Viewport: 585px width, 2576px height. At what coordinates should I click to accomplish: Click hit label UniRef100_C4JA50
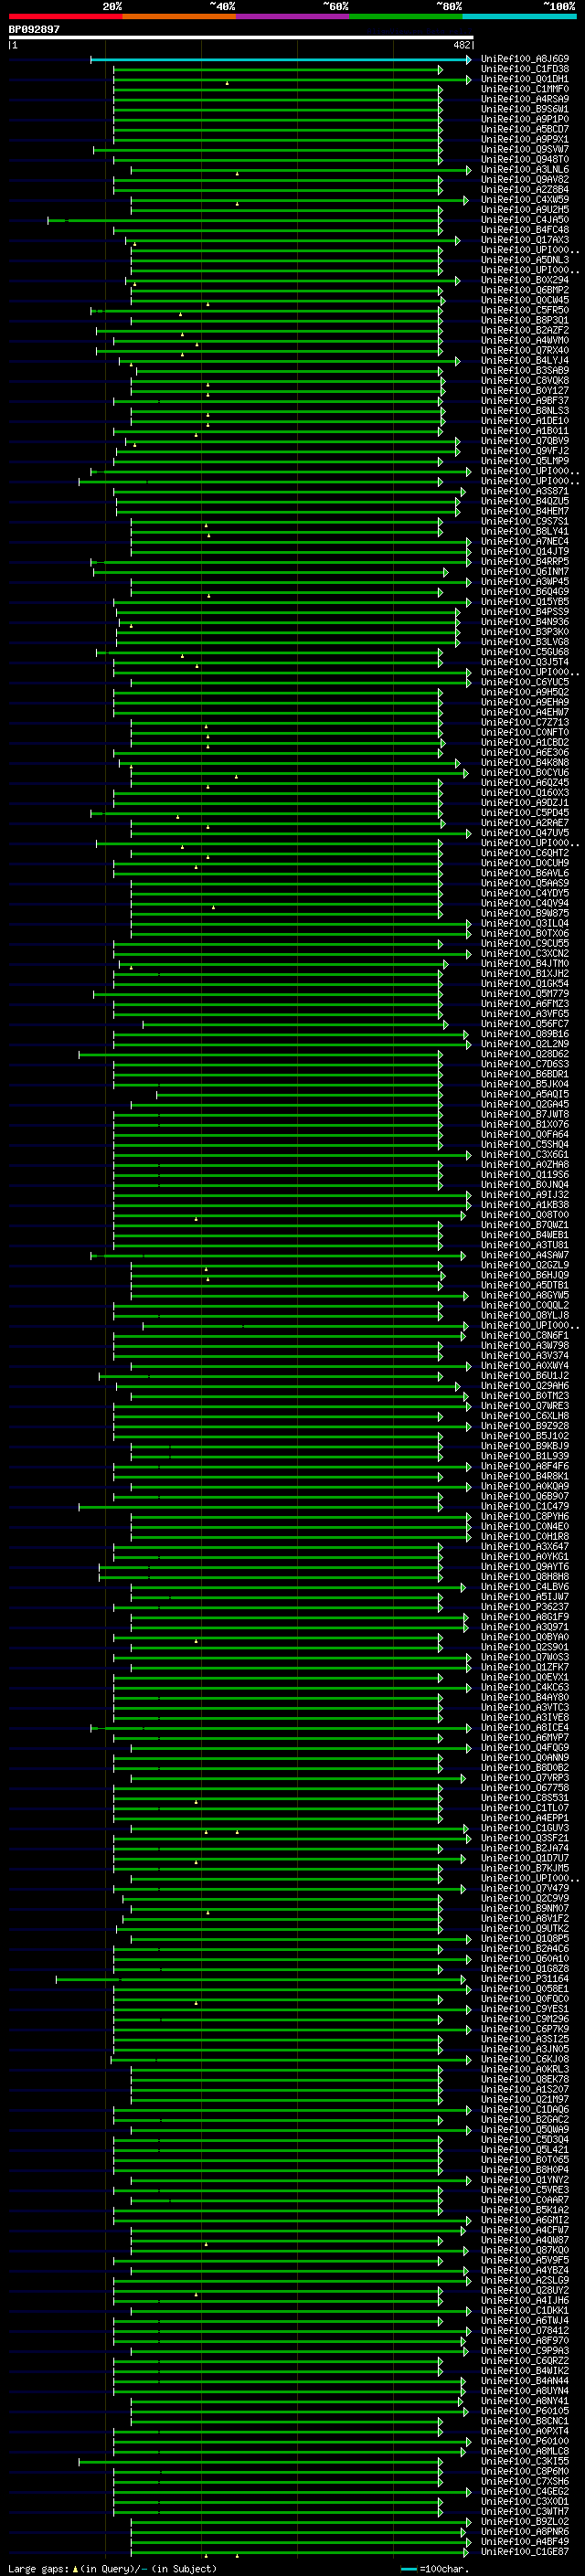pyautogui.click(x=525, y=220)
